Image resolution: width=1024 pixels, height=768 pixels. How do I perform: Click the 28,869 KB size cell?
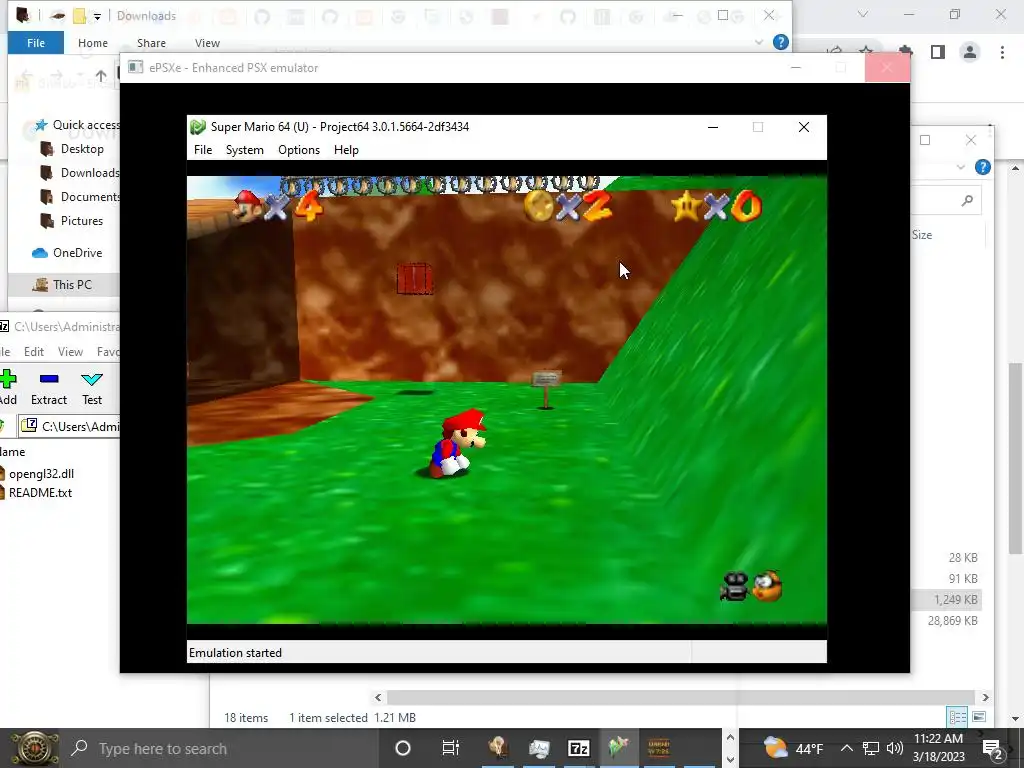[952, 620]
